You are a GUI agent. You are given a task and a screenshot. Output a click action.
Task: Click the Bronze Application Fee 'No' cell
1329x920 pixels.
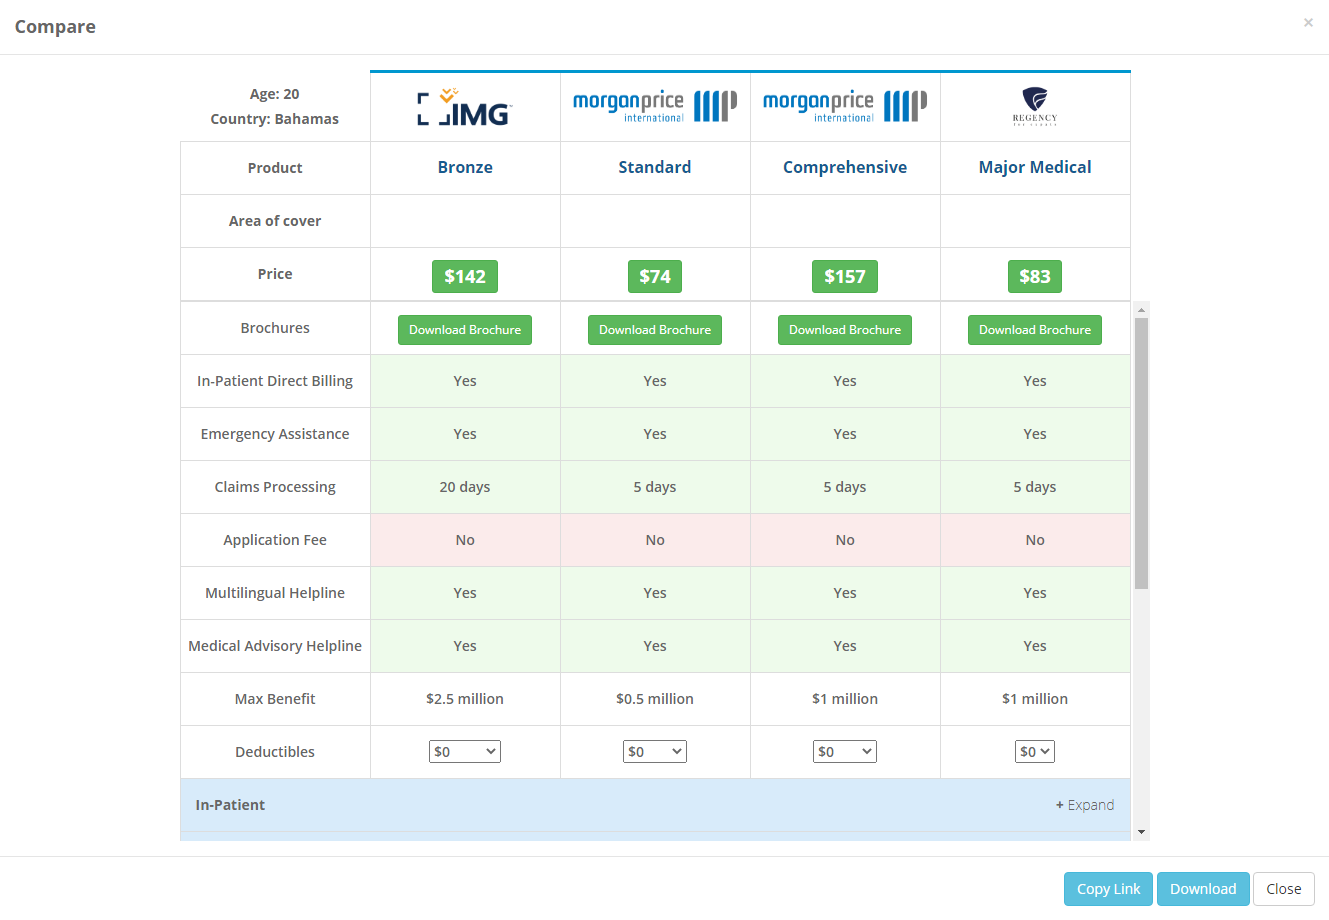465,540
